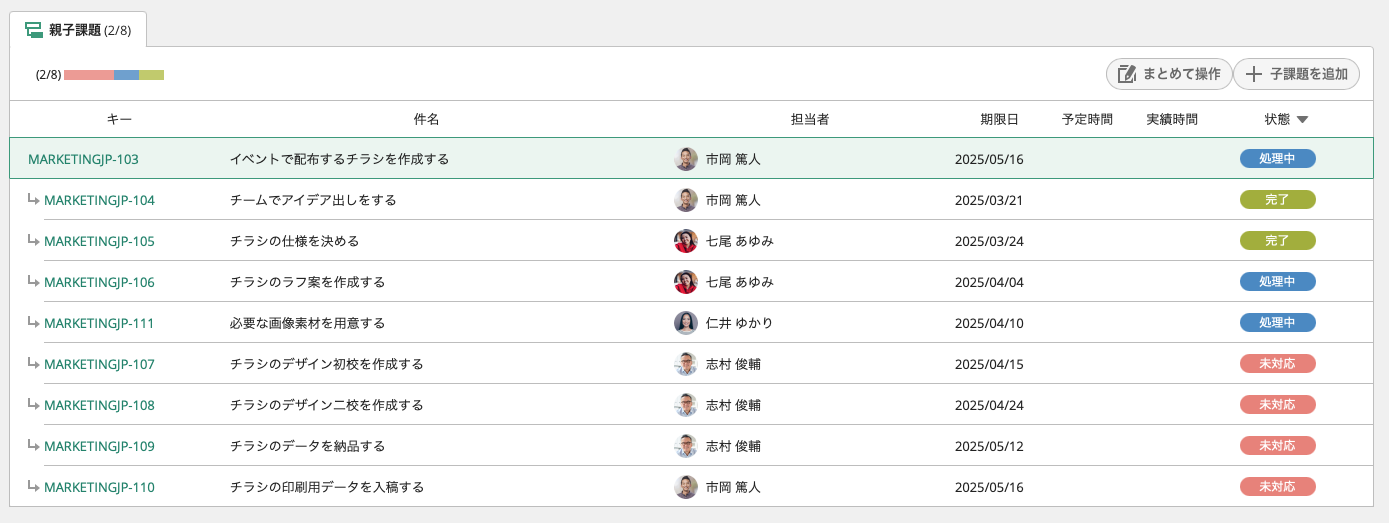This screenshot has height=523, width=1389.
Task: Click the child-issue arrow icon beside MARKETINGJP-104
Action: (34, 199)
